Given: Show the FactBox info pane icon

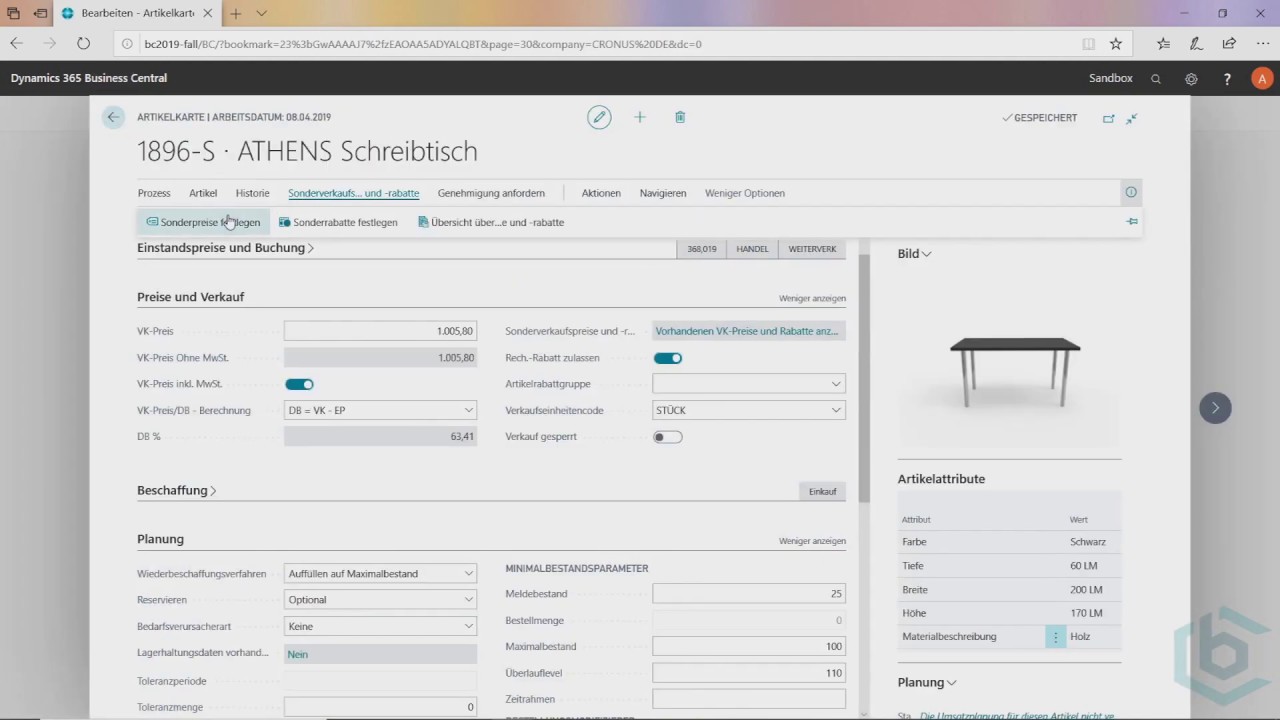Looking at the screenshot, I should click(x=1131, y=192).
